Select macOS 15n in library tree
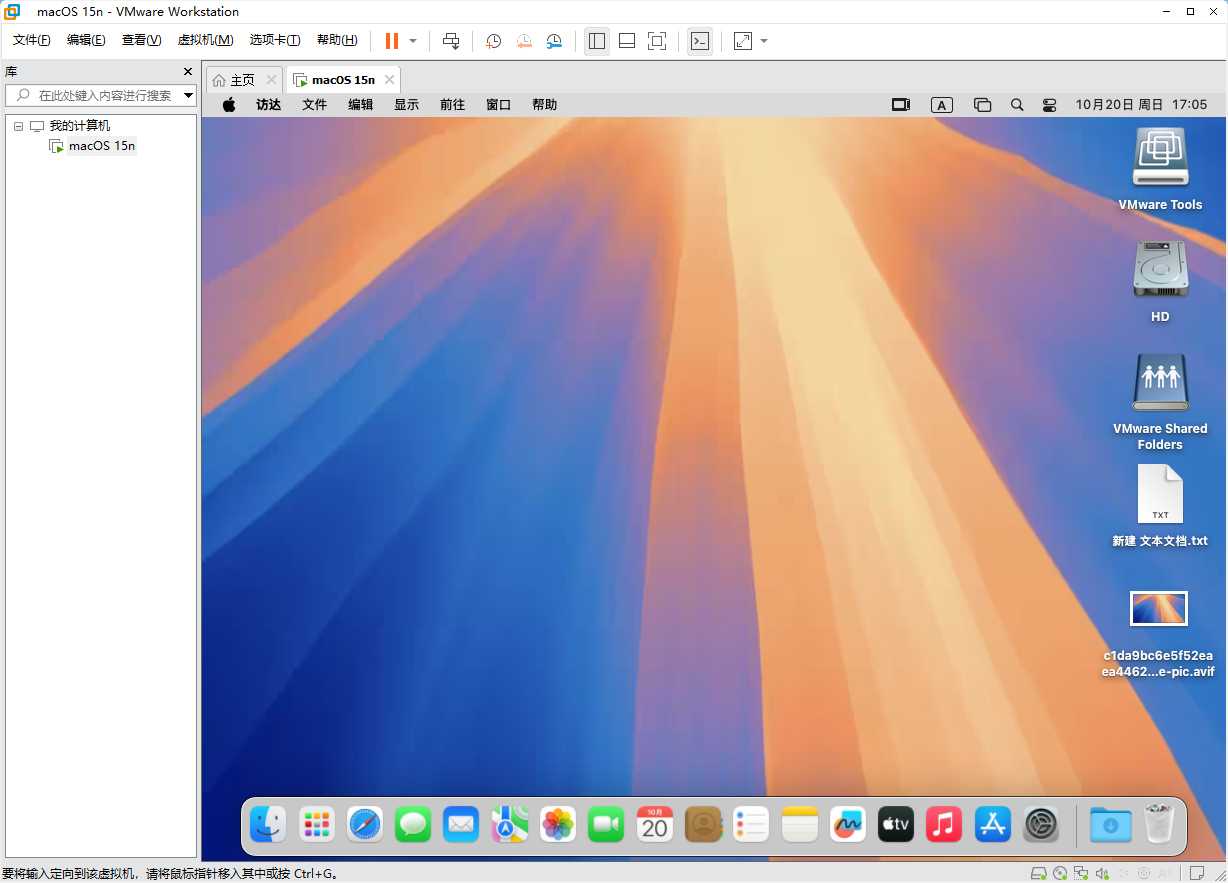The width and height of the screenshot is (1228, 883). coord(101,146)
